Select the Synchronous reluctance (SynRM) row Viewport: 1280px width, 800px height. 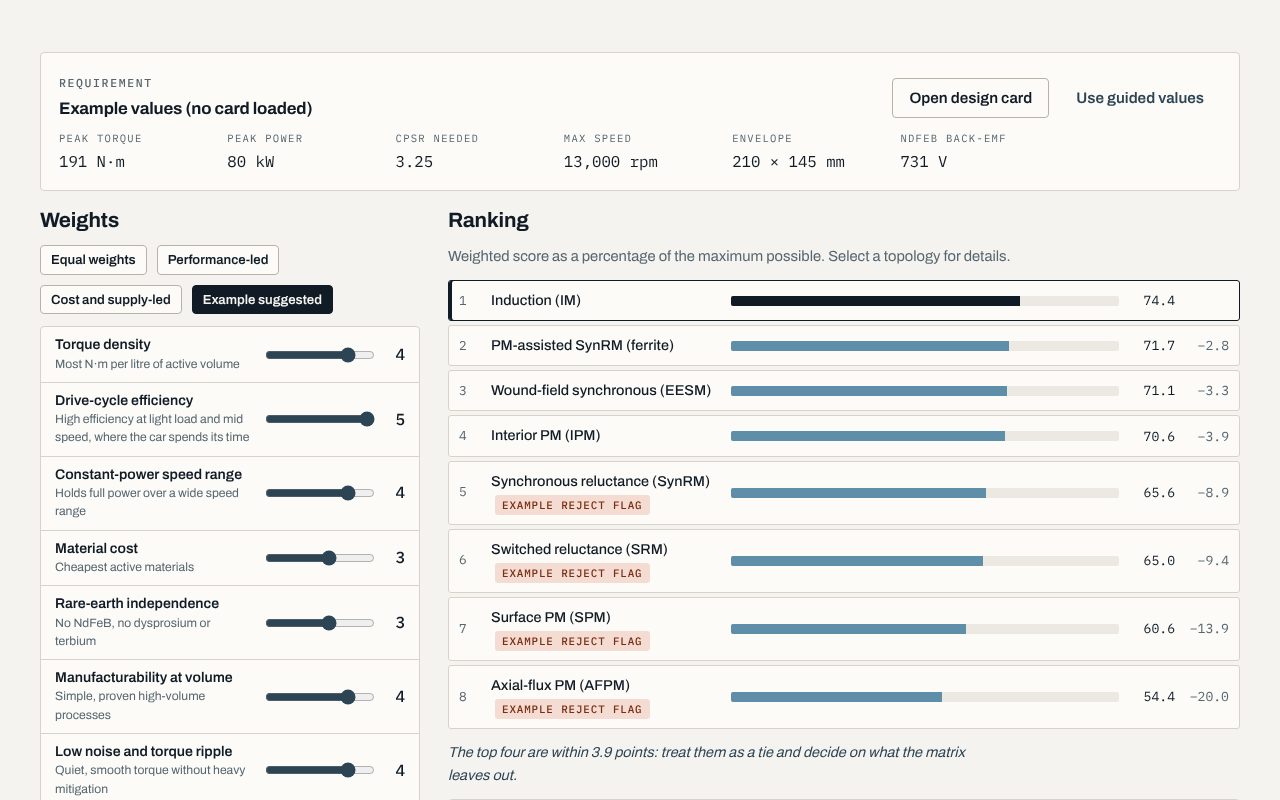point(844,492)
